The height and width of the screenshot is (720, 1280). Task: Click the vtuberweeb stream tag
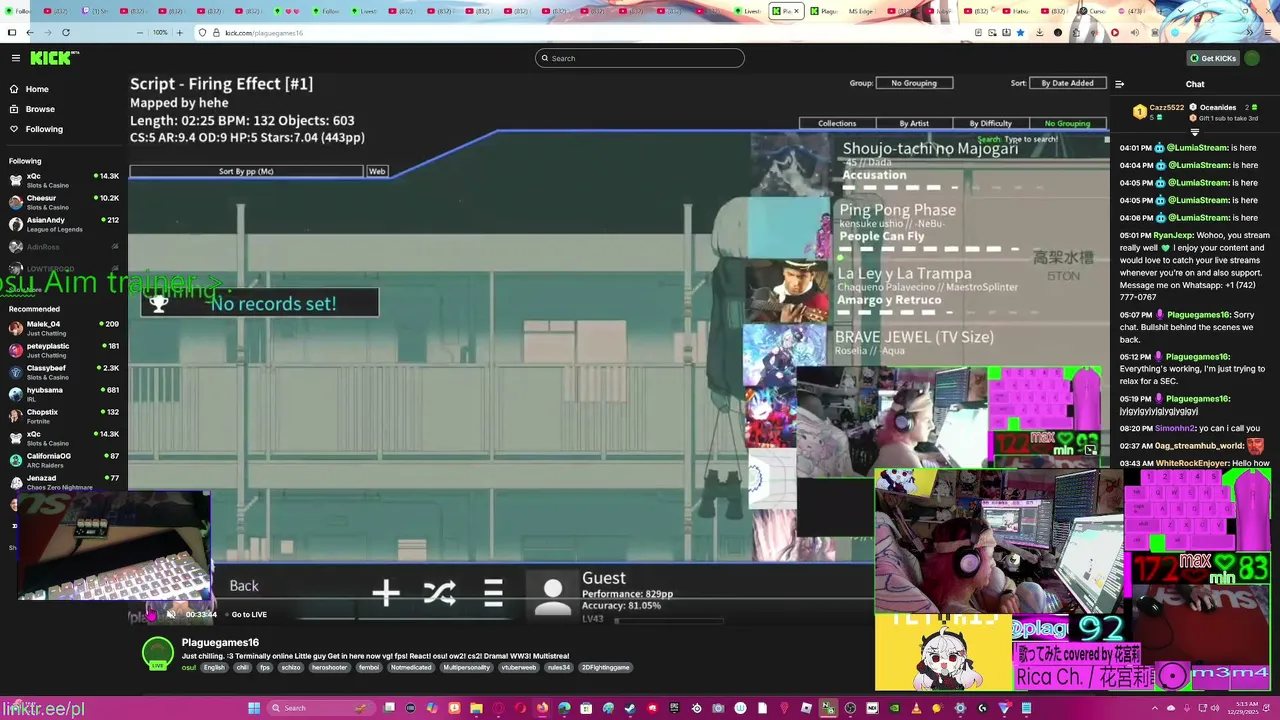pyautogui.click(x=518, y=668)
